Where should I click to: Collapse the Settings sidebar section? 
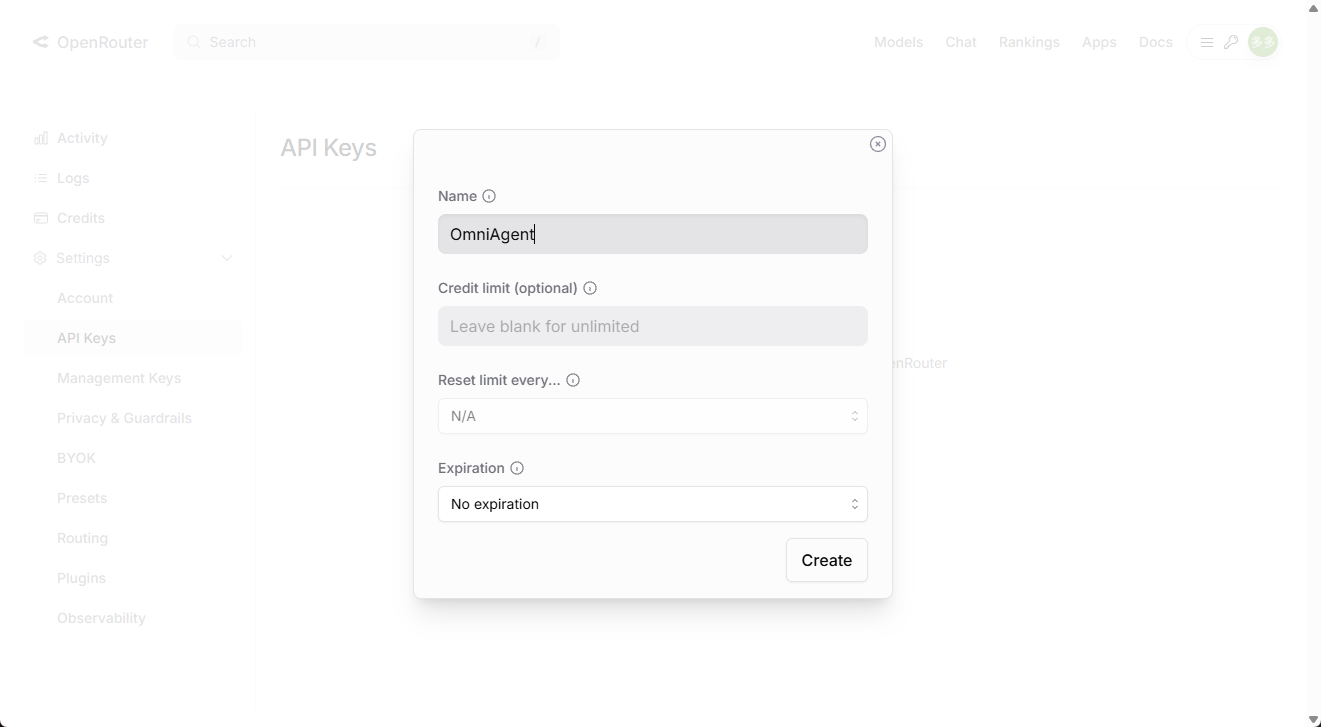pyautogui.click(x=227, y=258)
